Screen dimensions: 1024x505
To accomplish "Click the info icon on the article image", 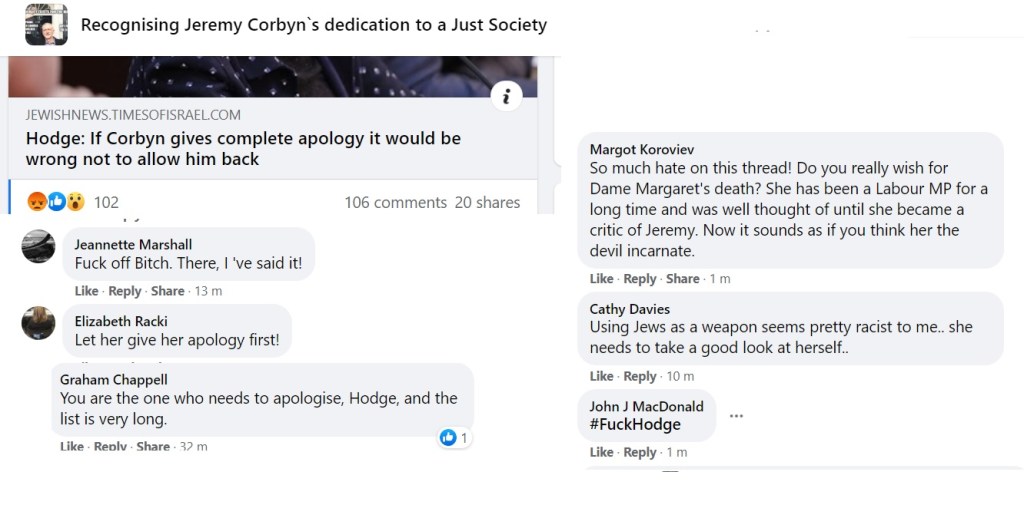I will tap(507, 96).
